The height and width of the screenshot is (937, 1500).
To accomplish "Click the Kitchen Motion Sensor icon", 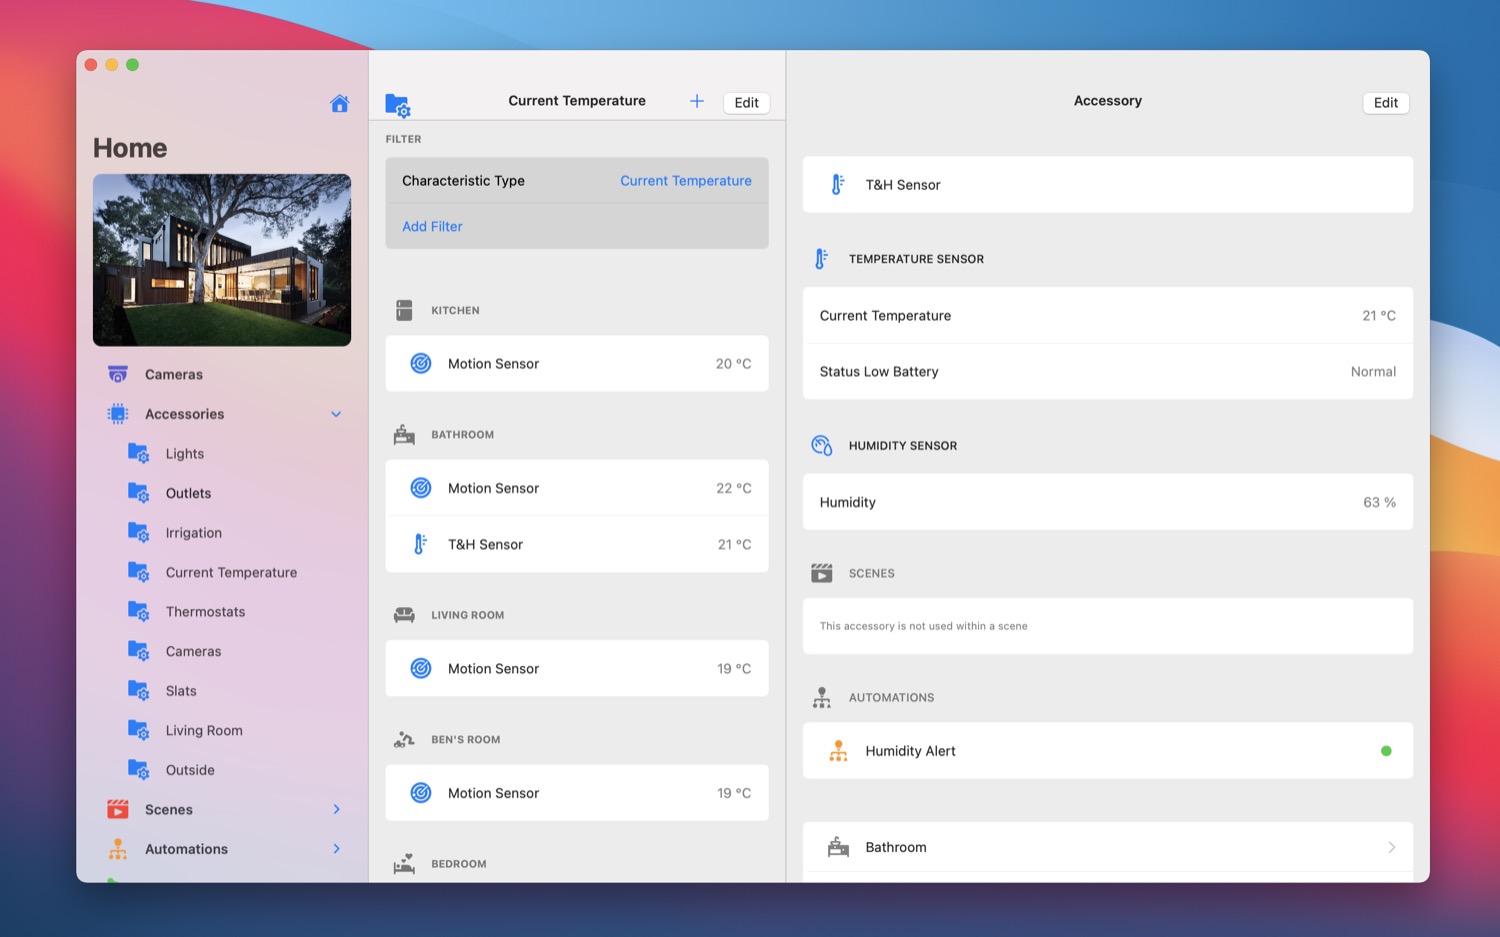I will pos(421,363).
